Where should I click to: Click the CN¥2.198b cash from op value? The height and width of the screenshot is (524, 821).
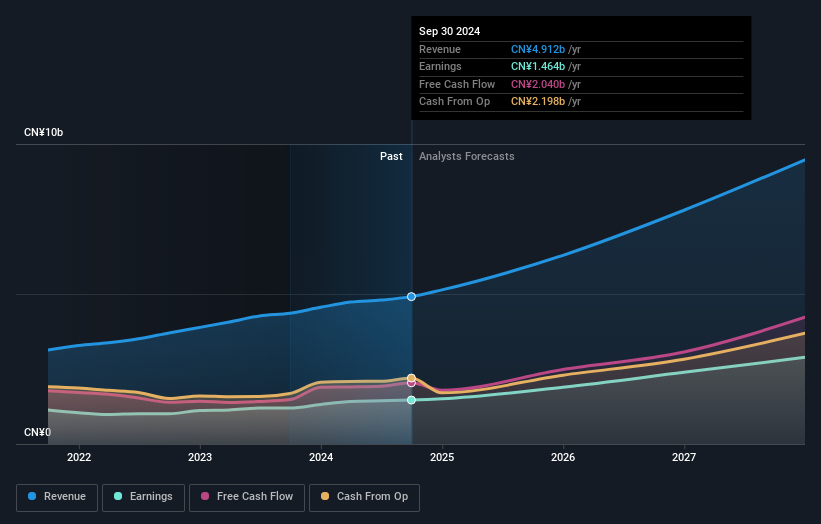coord(538,102)
